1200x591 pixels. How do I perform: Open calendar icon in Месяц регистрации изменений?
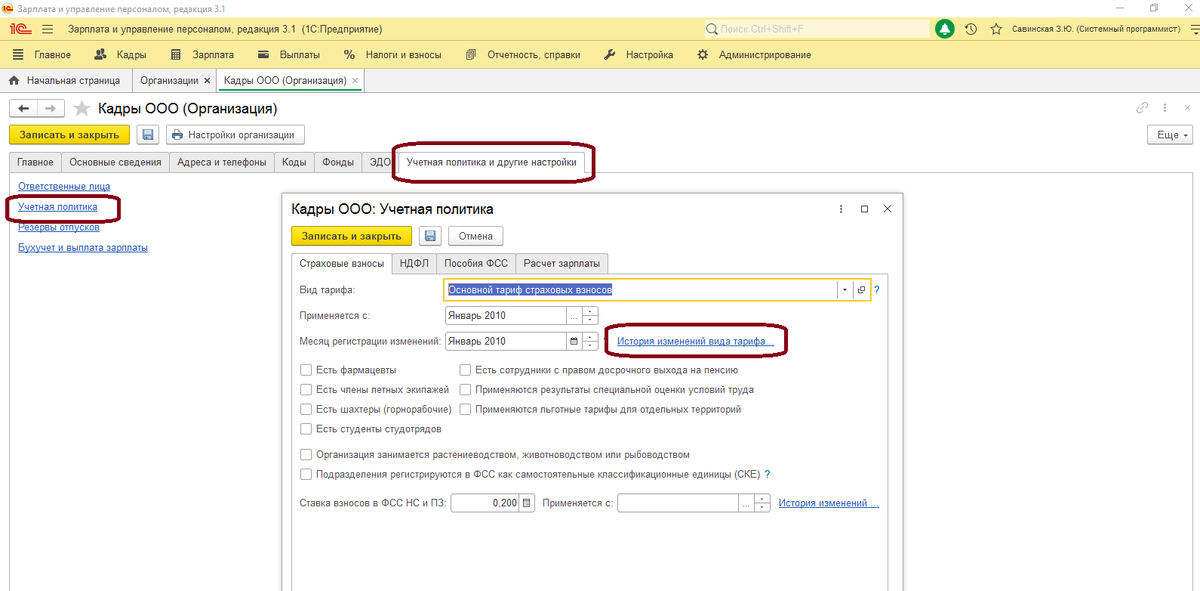[573, 341]
